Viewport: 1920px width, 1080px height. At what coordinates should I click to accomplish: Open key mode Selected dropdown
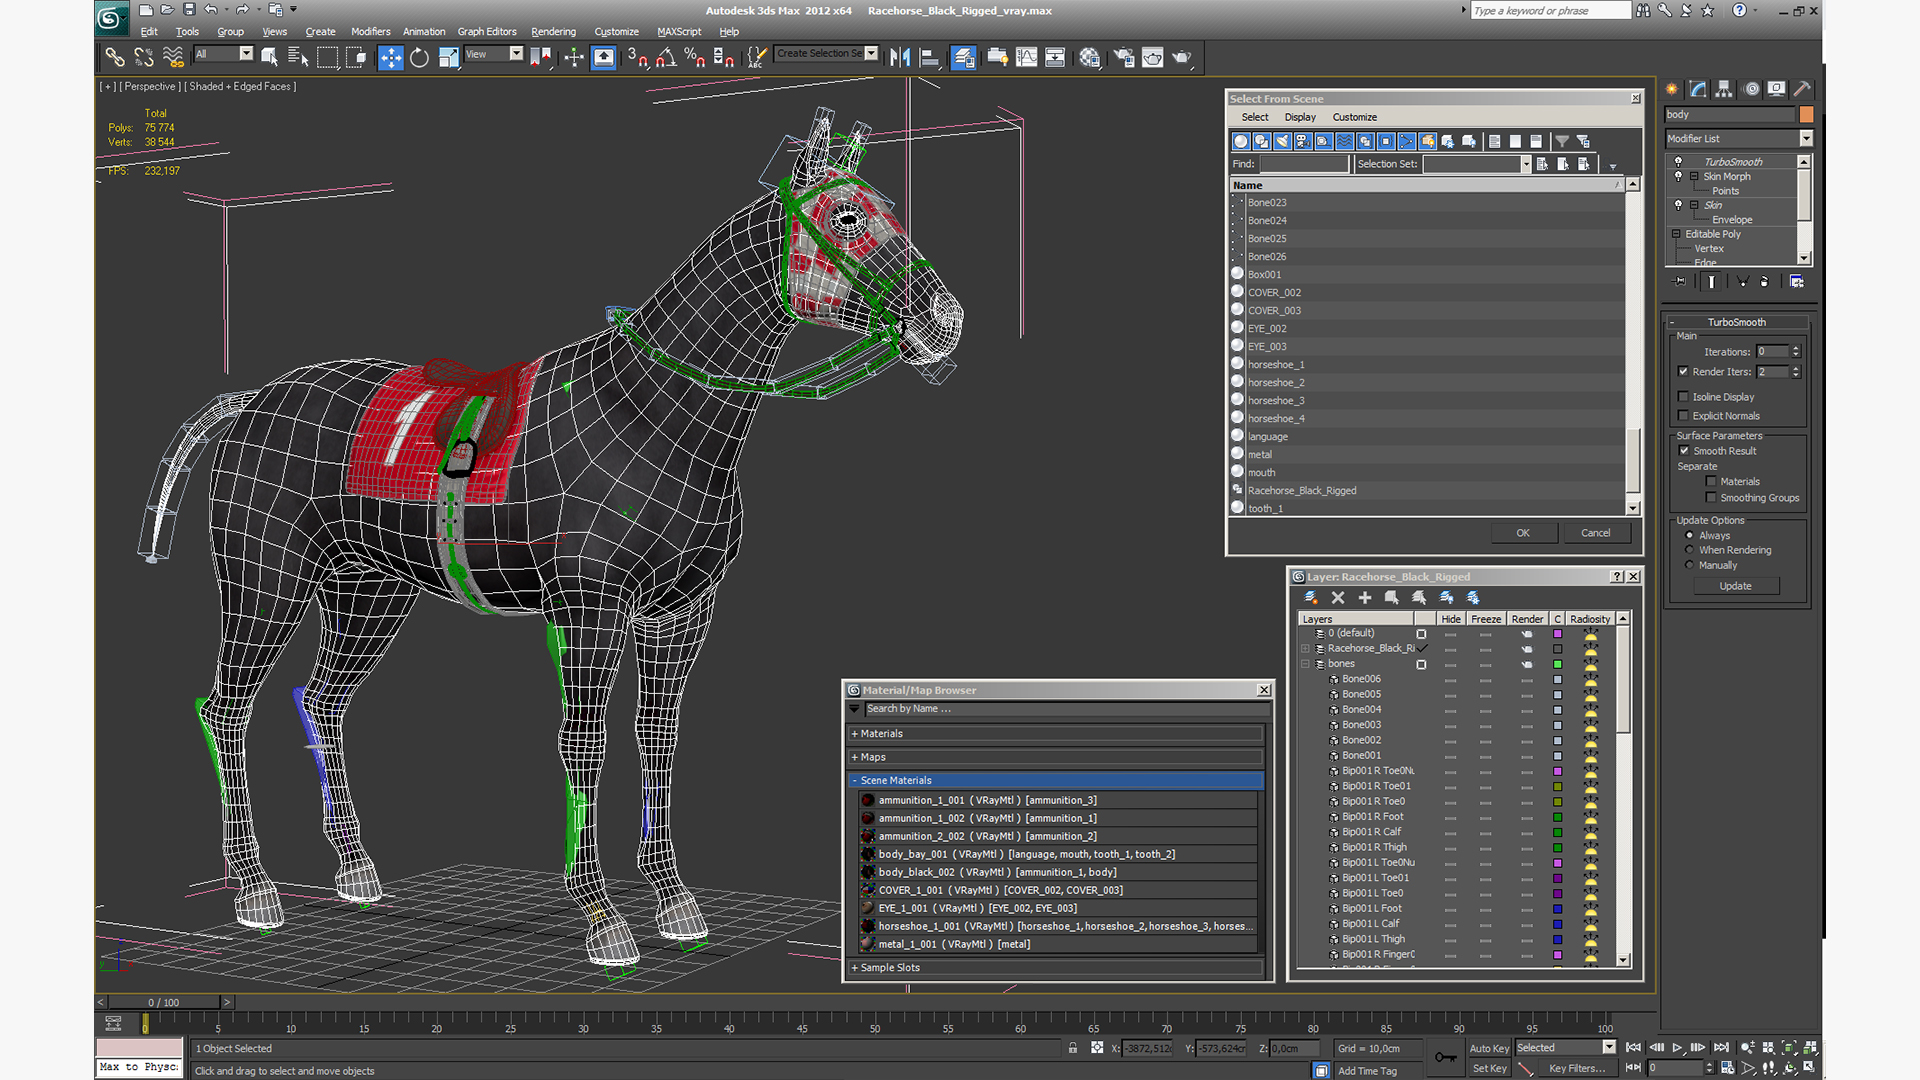coord(1608,1048)
